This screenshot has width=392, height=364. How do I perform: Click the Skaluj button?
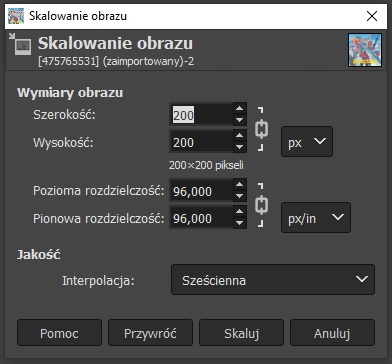point(241,333)
